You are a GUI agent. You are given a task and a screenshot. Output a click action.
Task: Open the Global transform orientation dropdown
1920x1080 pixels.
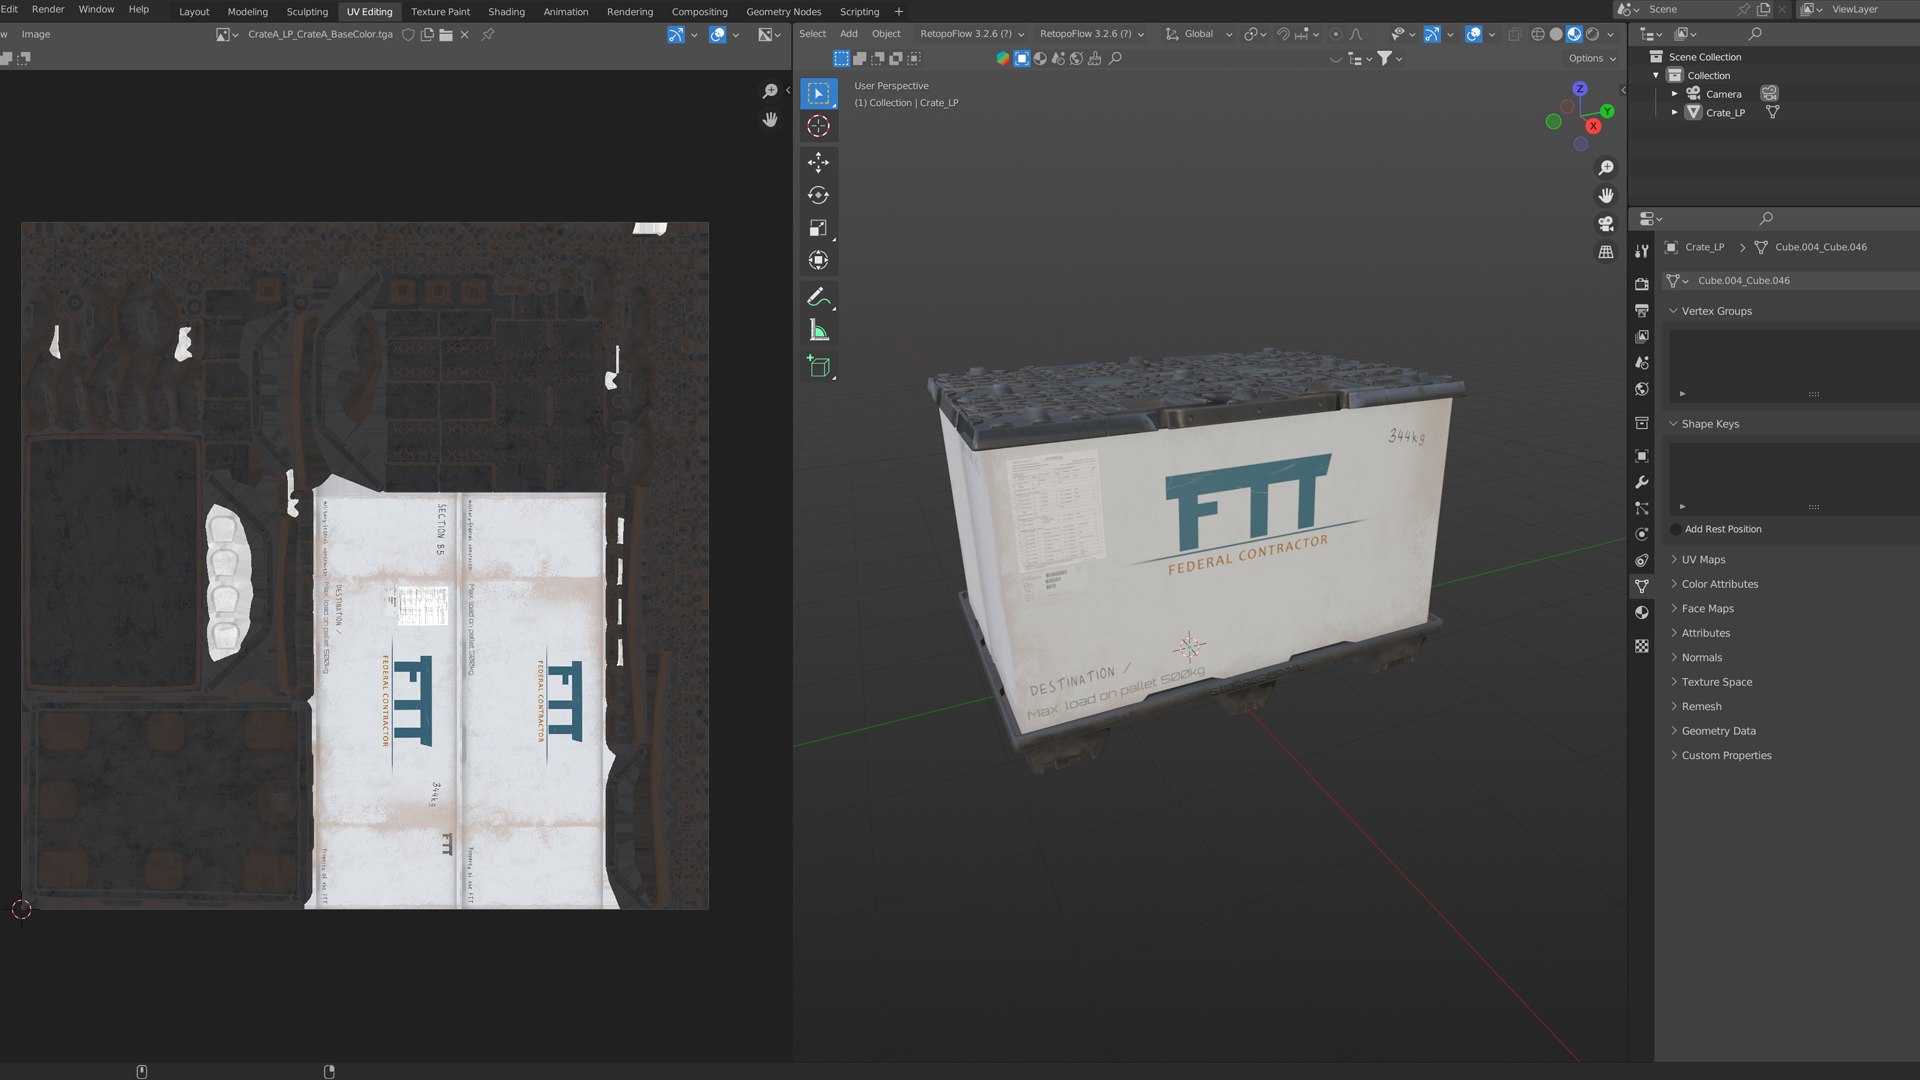(x=1199, y=34)
